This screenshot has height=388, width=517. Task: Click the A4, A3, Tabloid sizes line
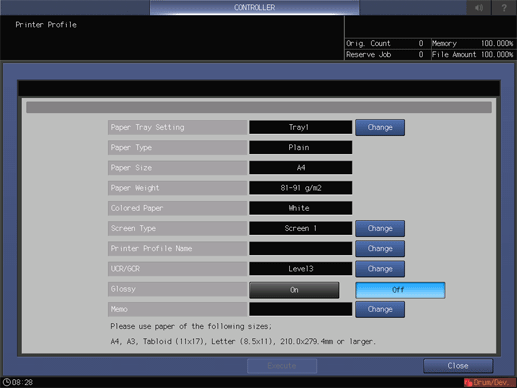tap(243, 342)
